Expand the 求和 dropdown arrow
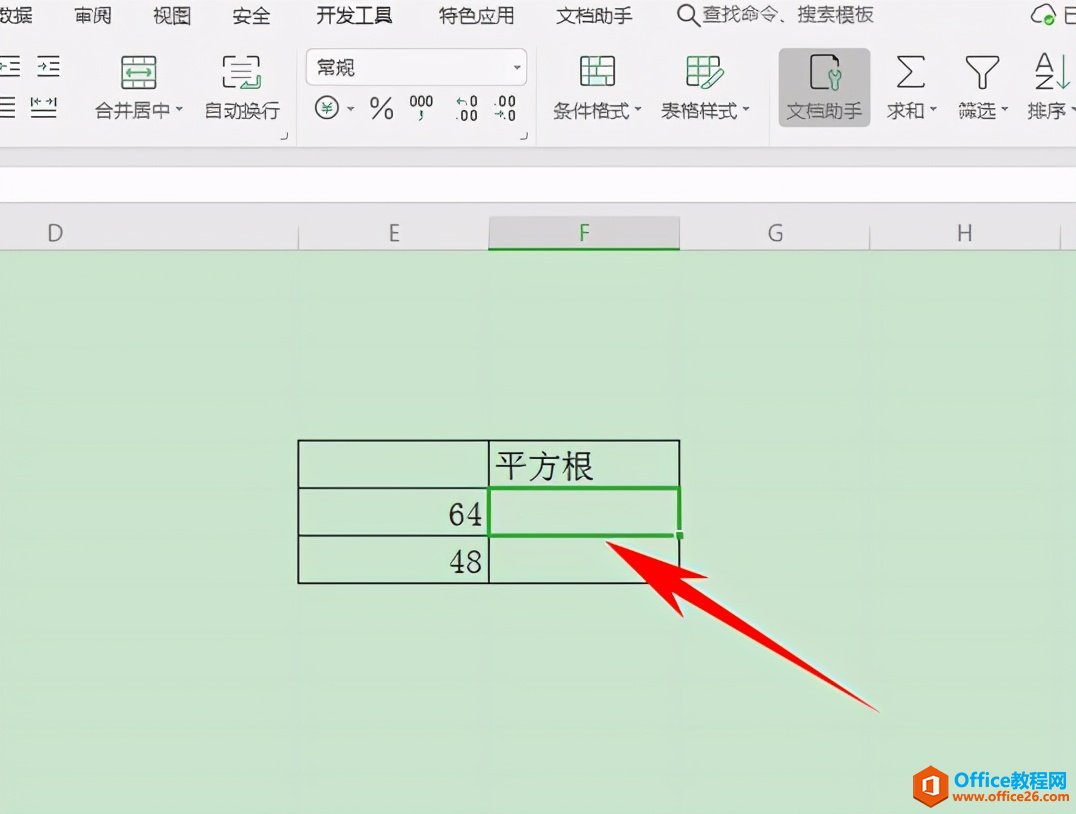 pos(933,110)
